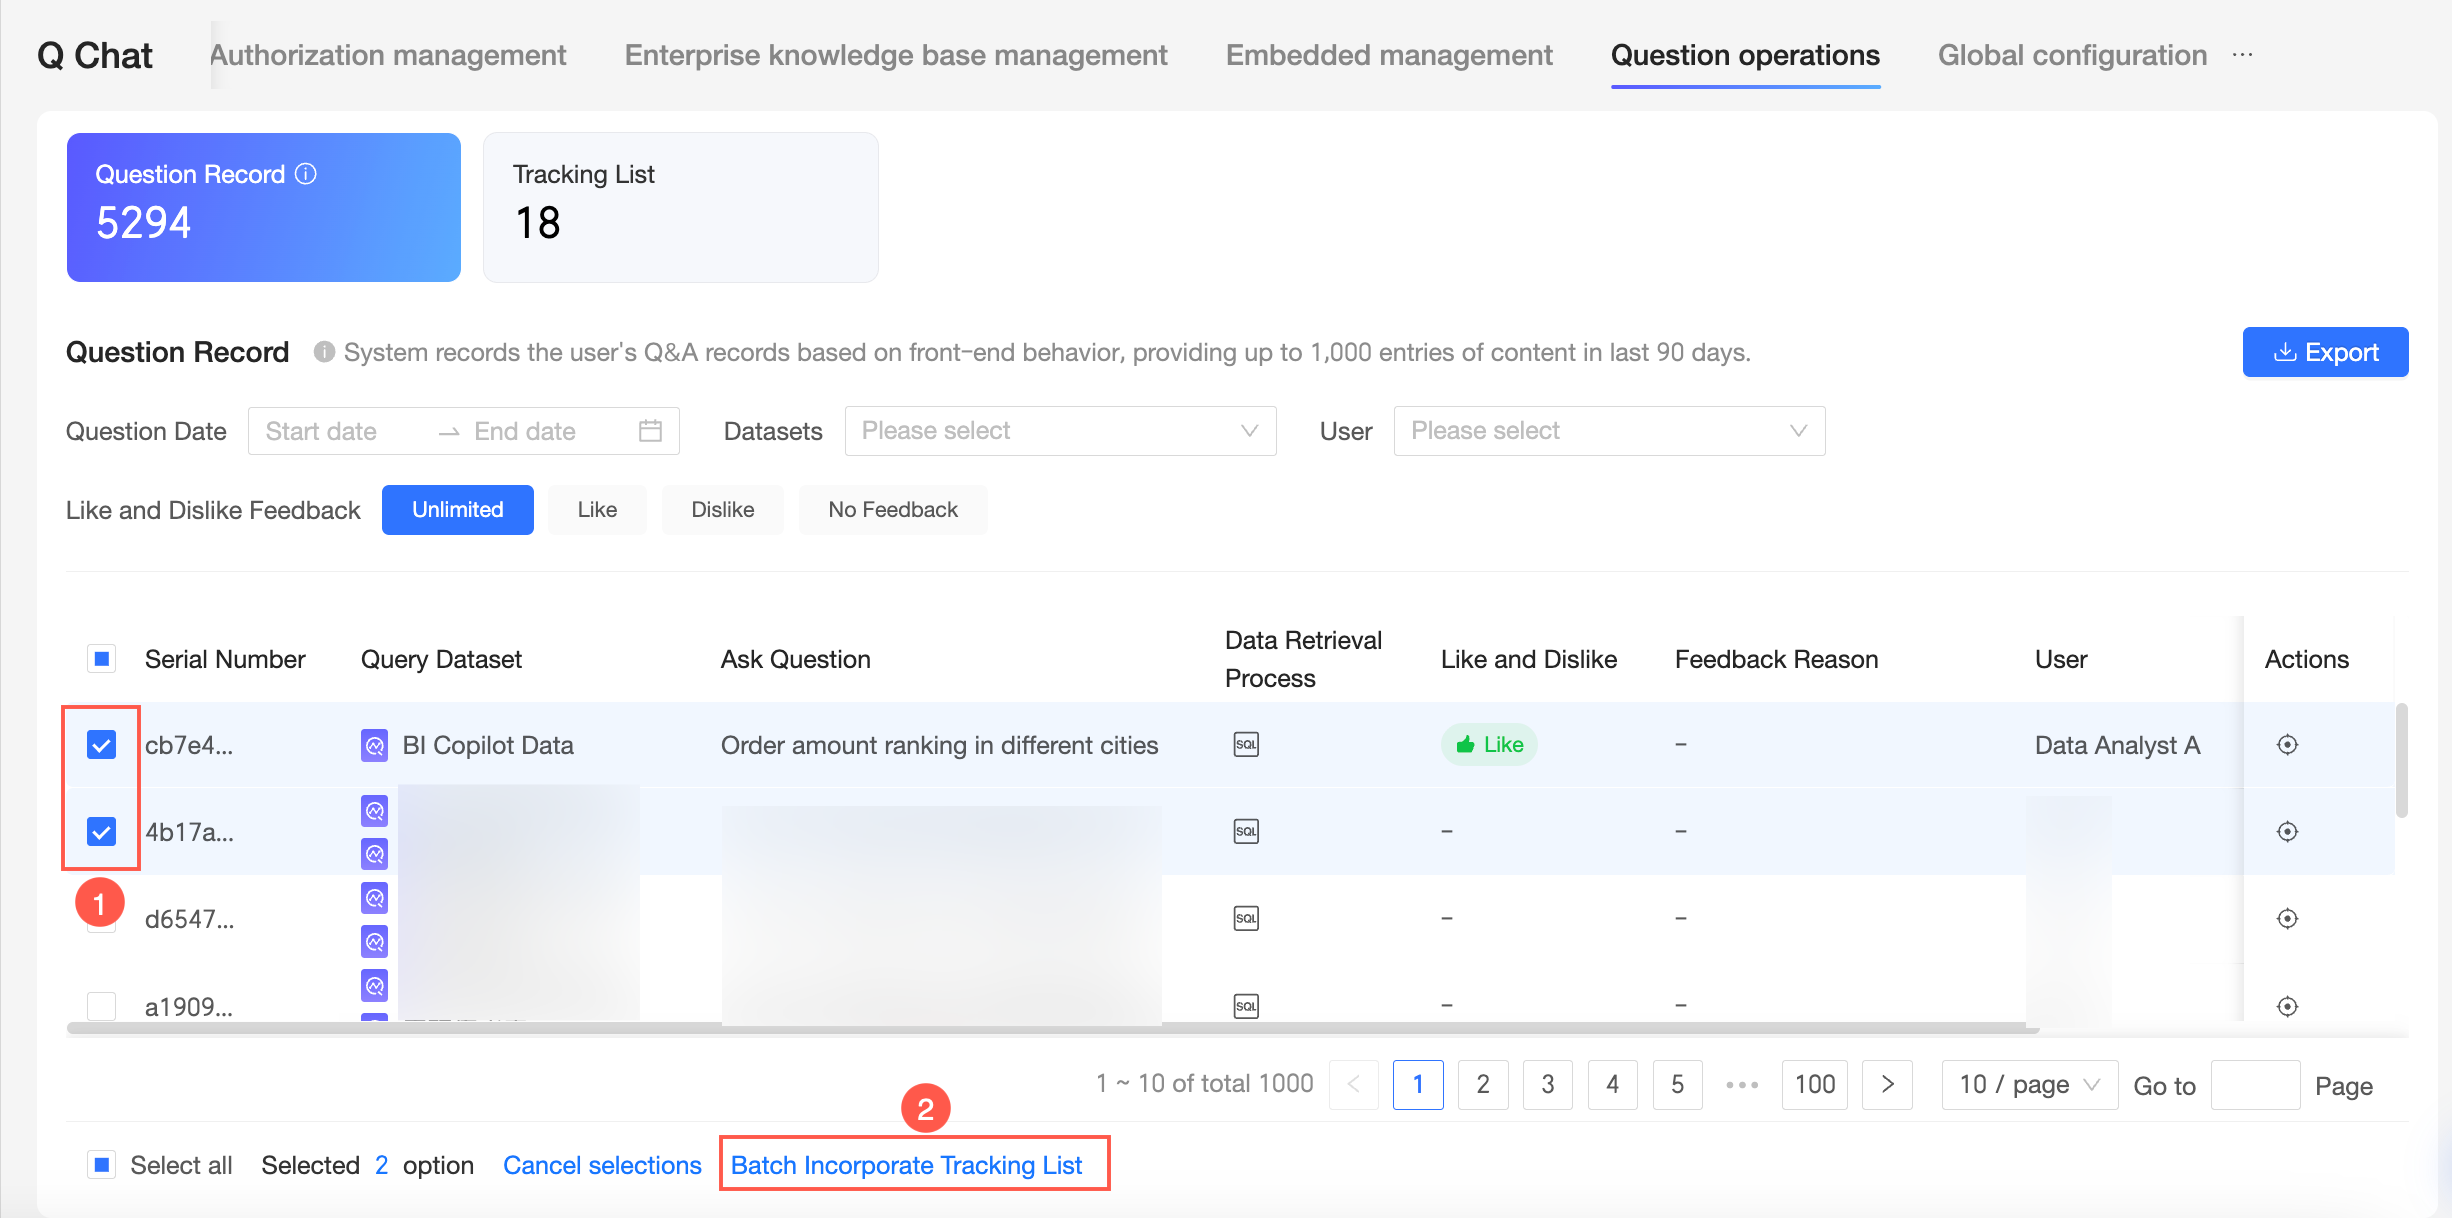Image resolution: width=2452 pixels, height=1218 pixels.
Task: Toggle the Select all checkbox at bottom
Action: click(101, 1165)
